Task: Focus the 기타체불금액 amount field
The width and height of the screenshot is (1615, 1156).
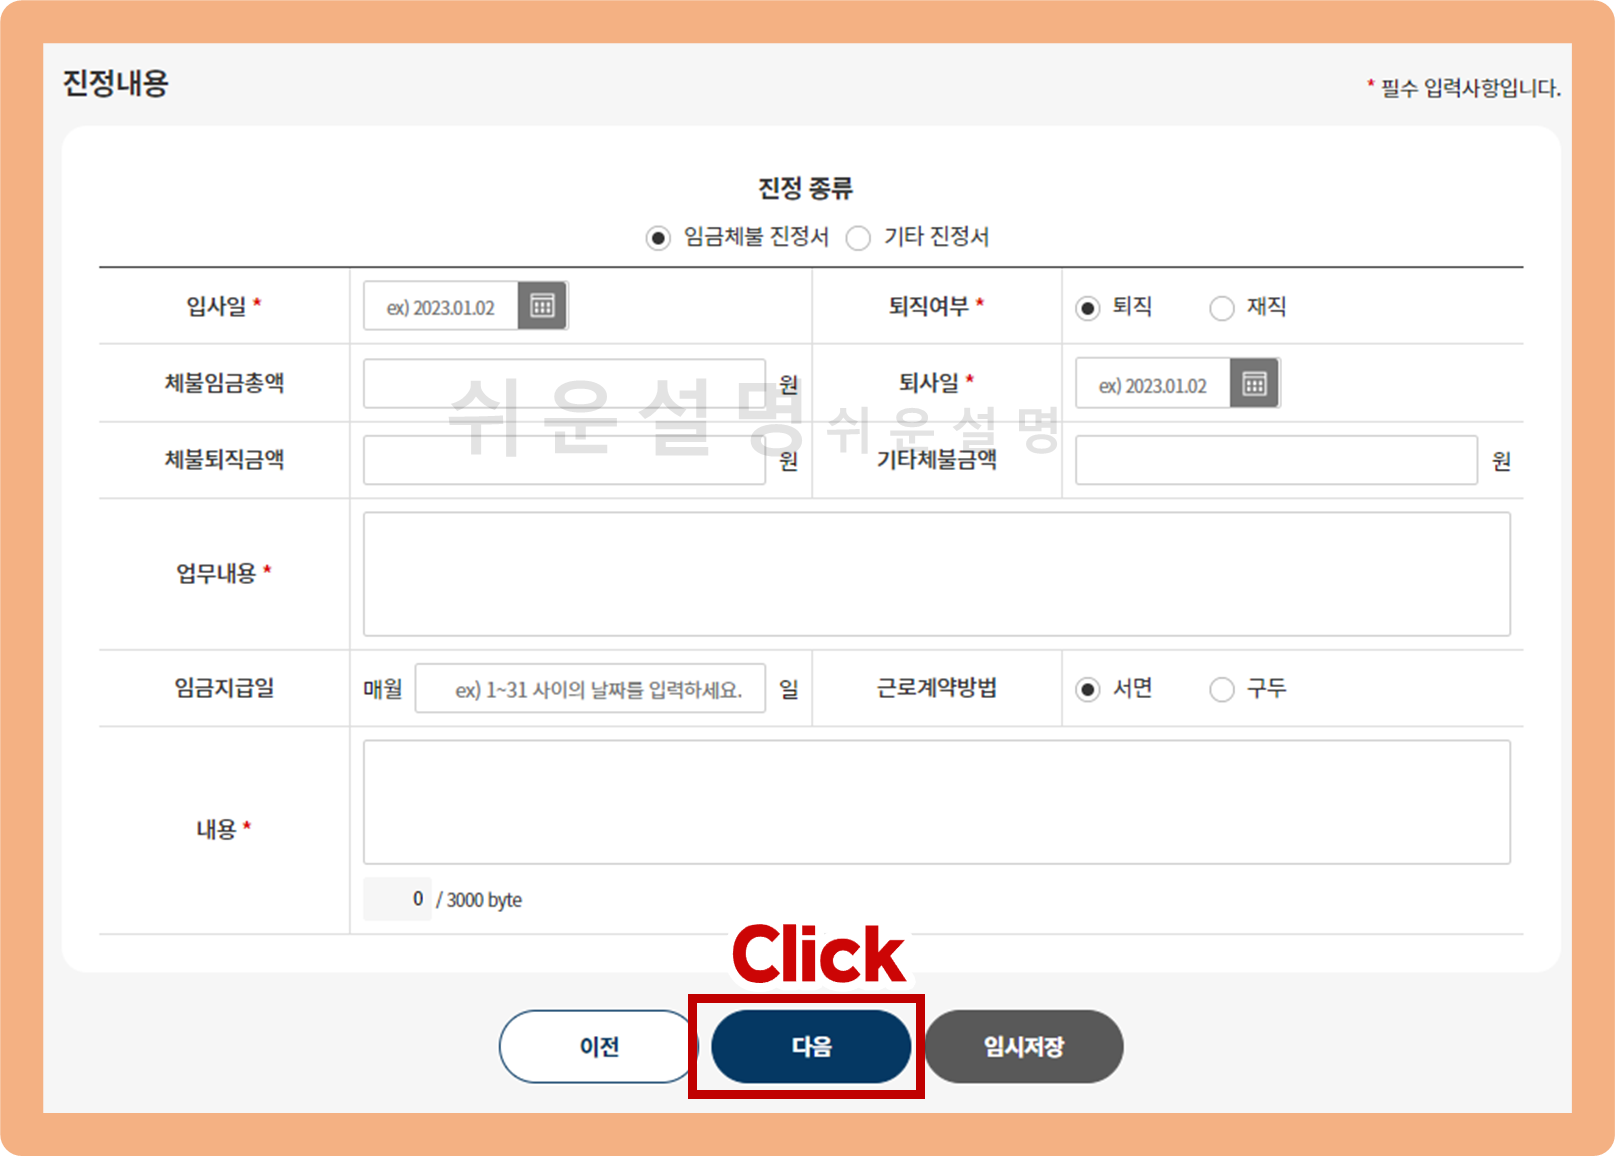Action: click(x=1276, y=460)
